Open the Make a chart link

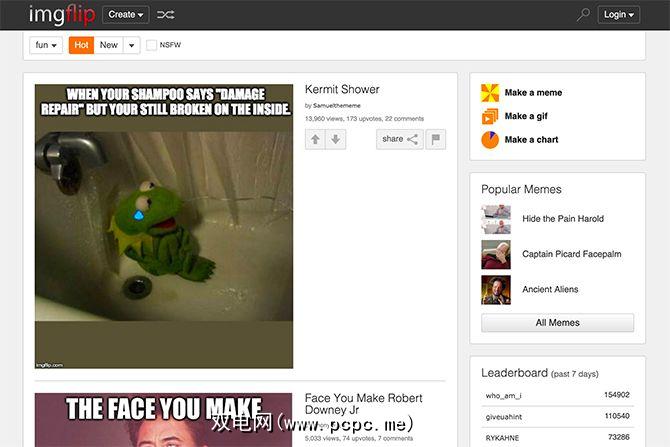click(x=531, y=140)
